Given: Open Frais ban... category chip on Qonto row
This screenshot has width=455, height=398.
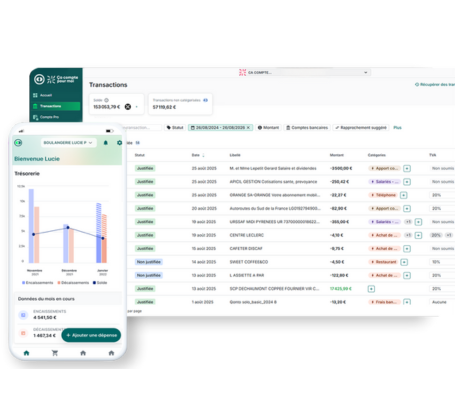Looking at the screenshot, I should 385,302.
